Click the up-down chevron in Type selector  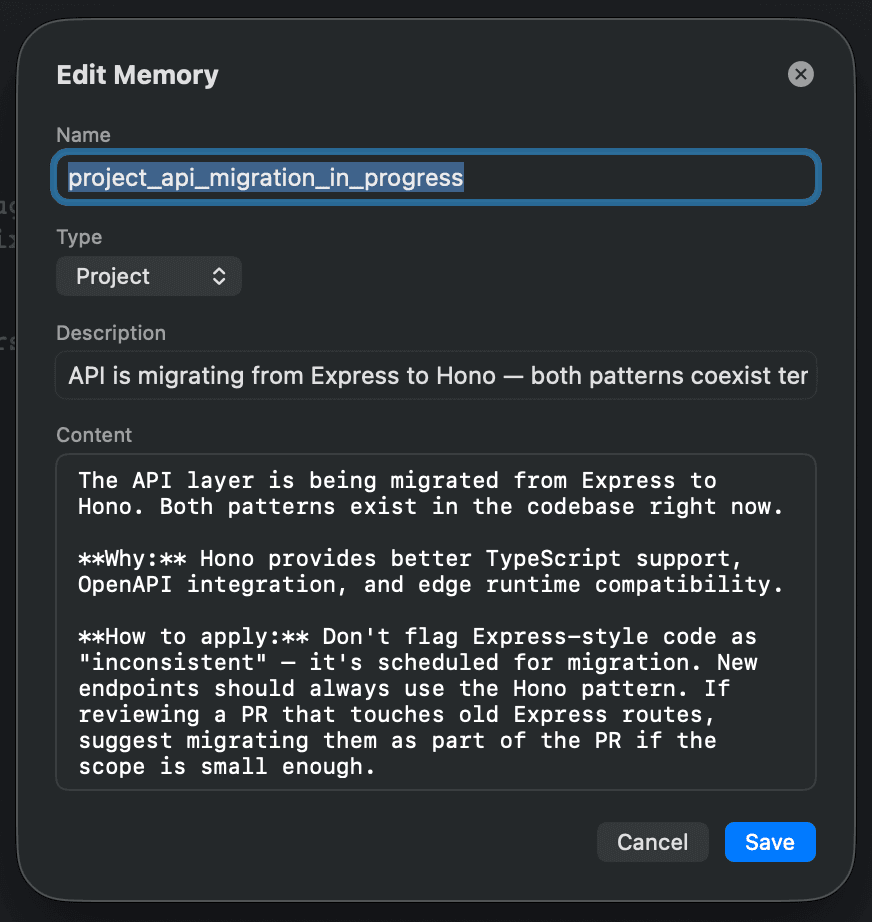coord(219,277)
